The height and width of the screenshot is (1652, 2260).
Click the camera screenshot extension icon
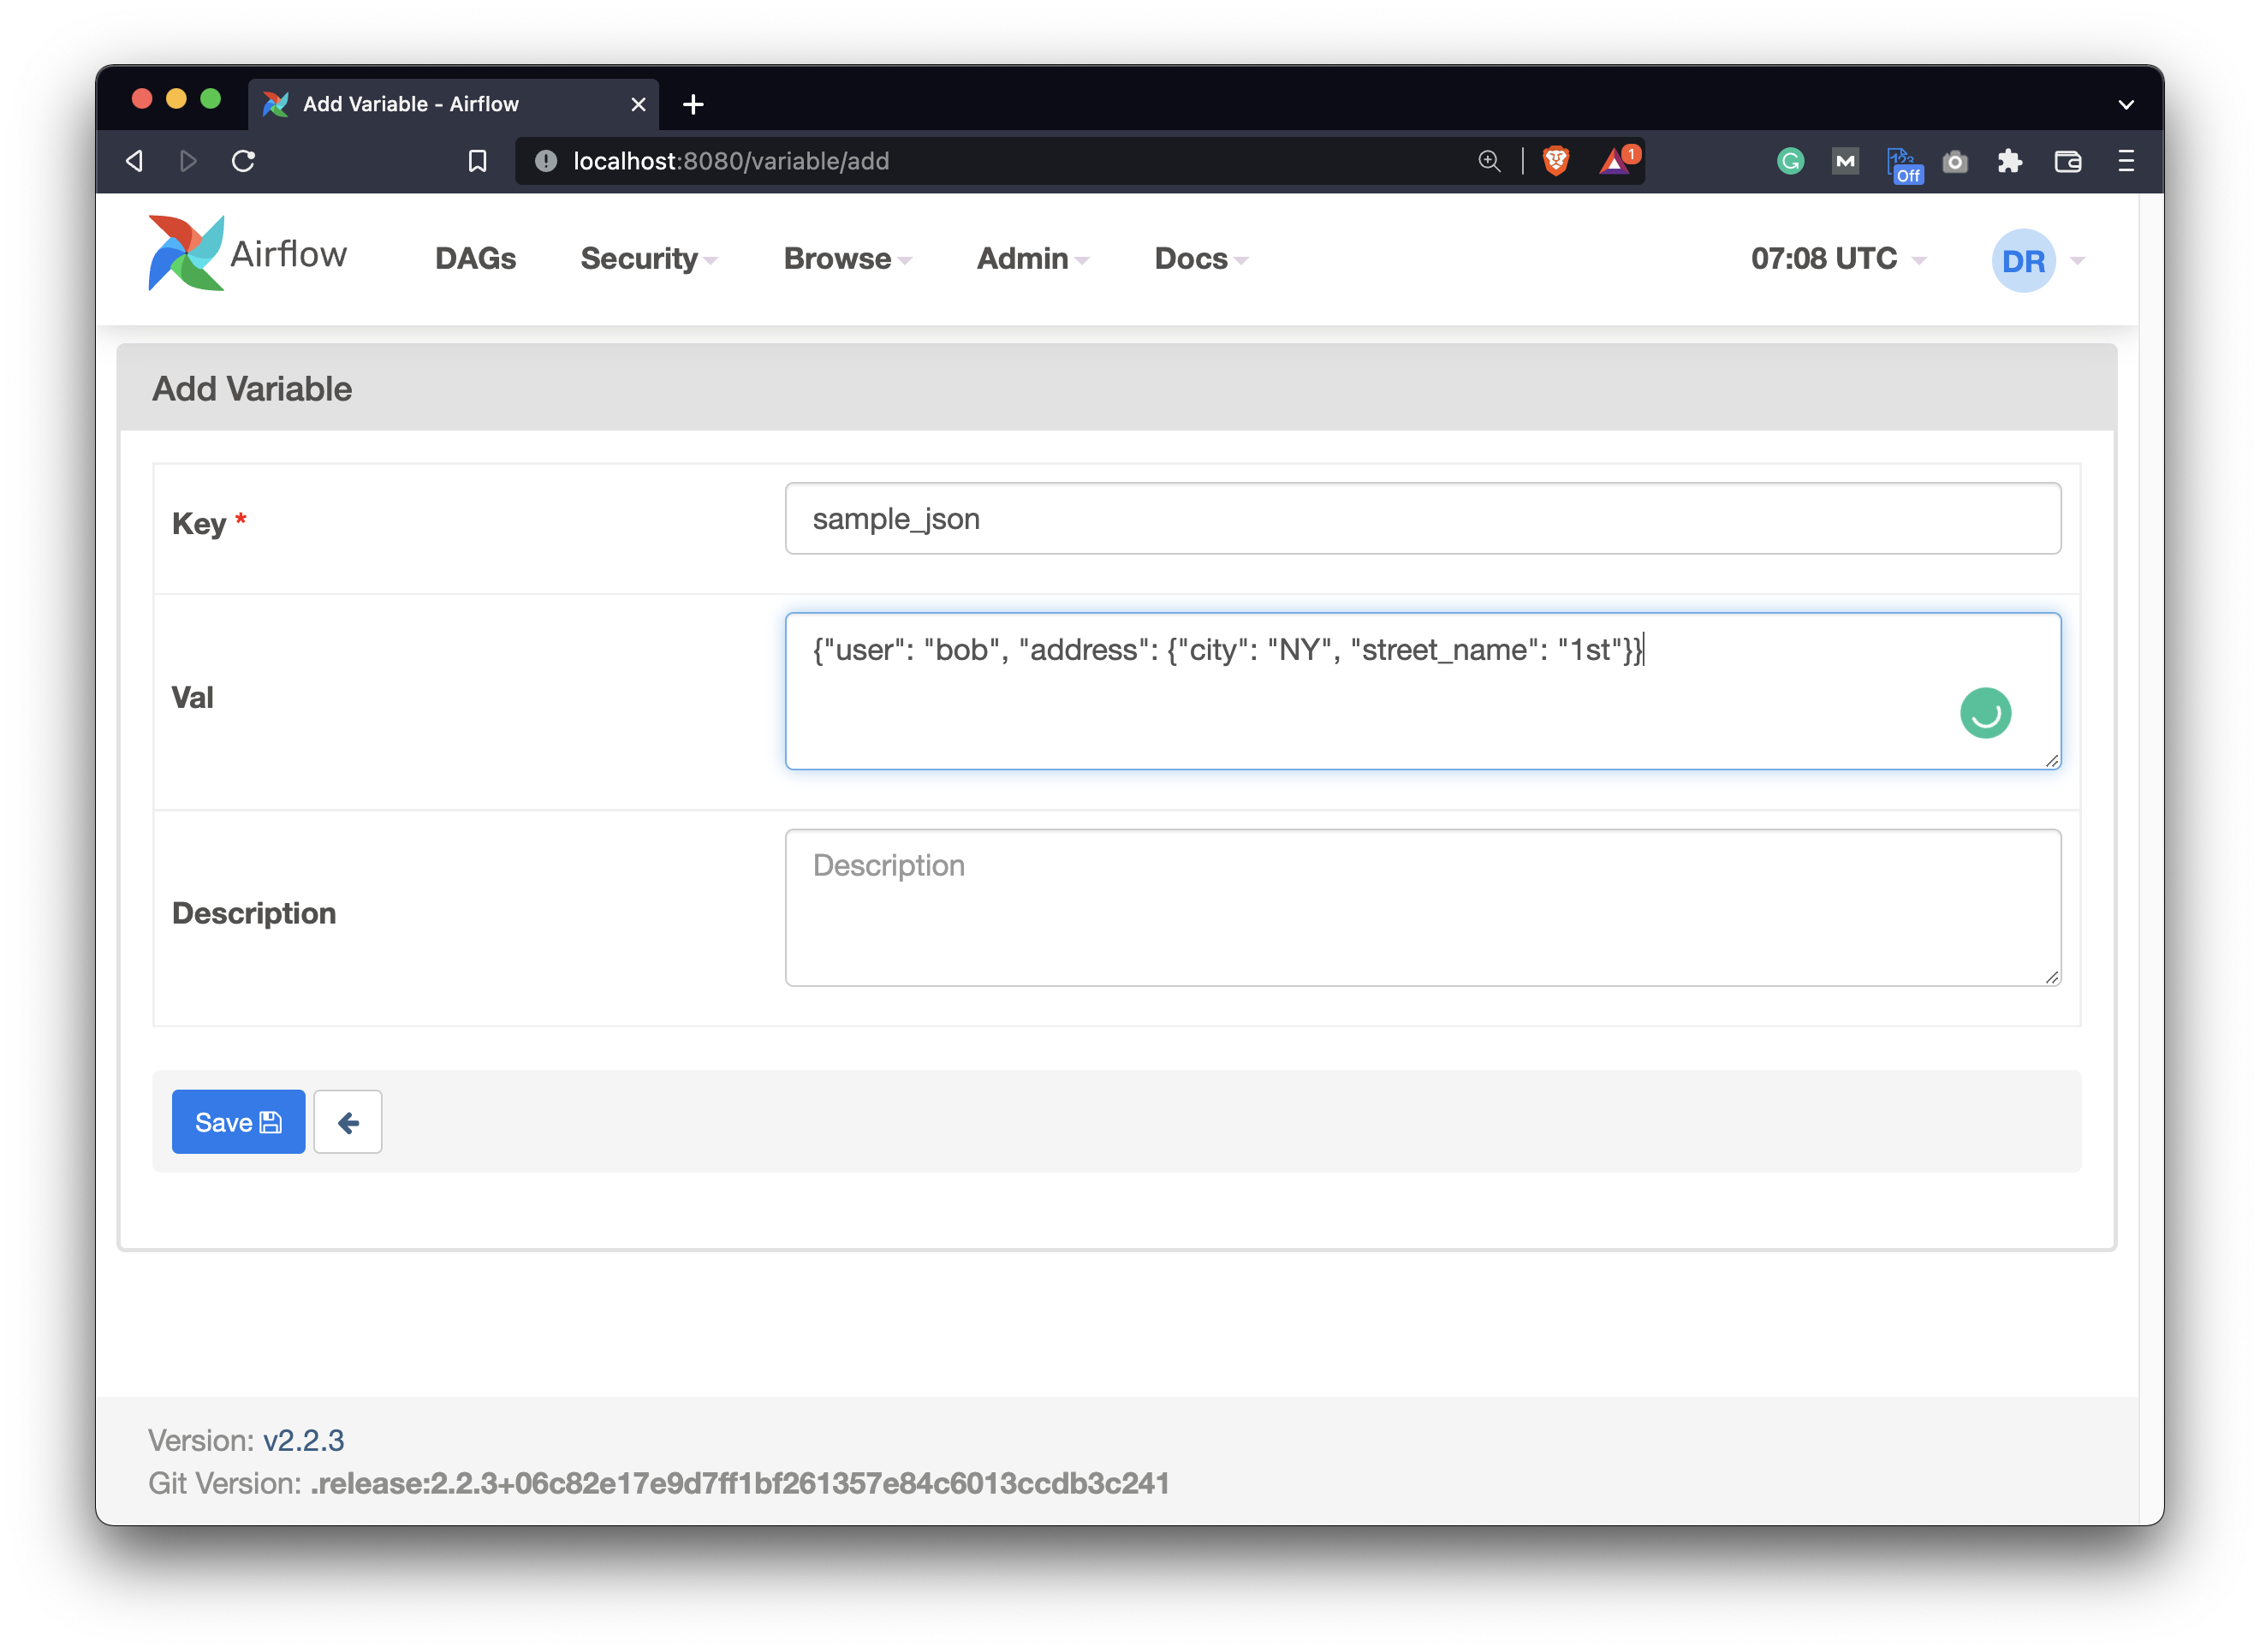(1956, 161)
